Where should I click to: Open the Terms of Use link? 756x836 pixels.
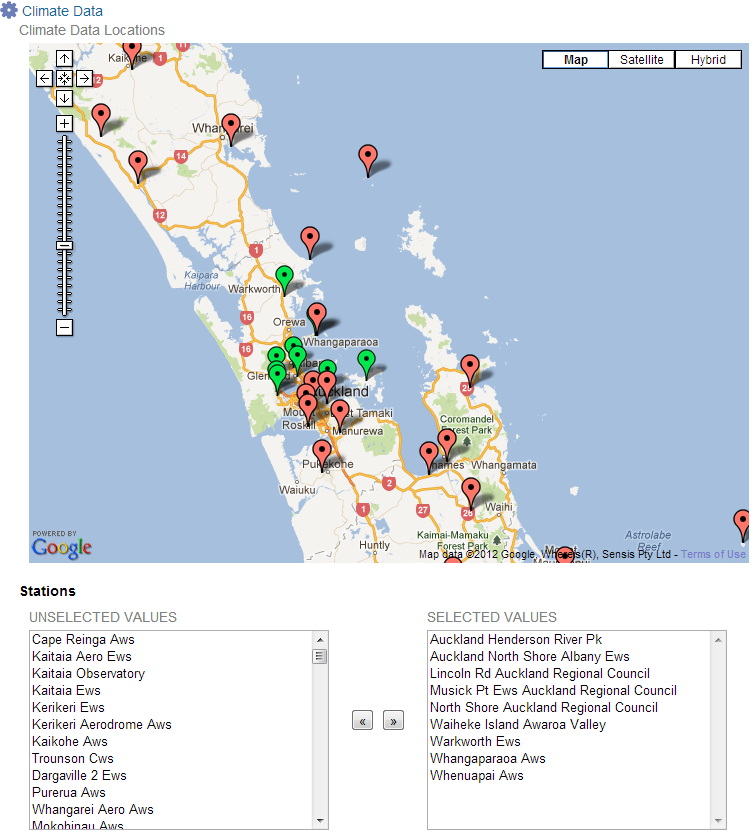[713, 554]
